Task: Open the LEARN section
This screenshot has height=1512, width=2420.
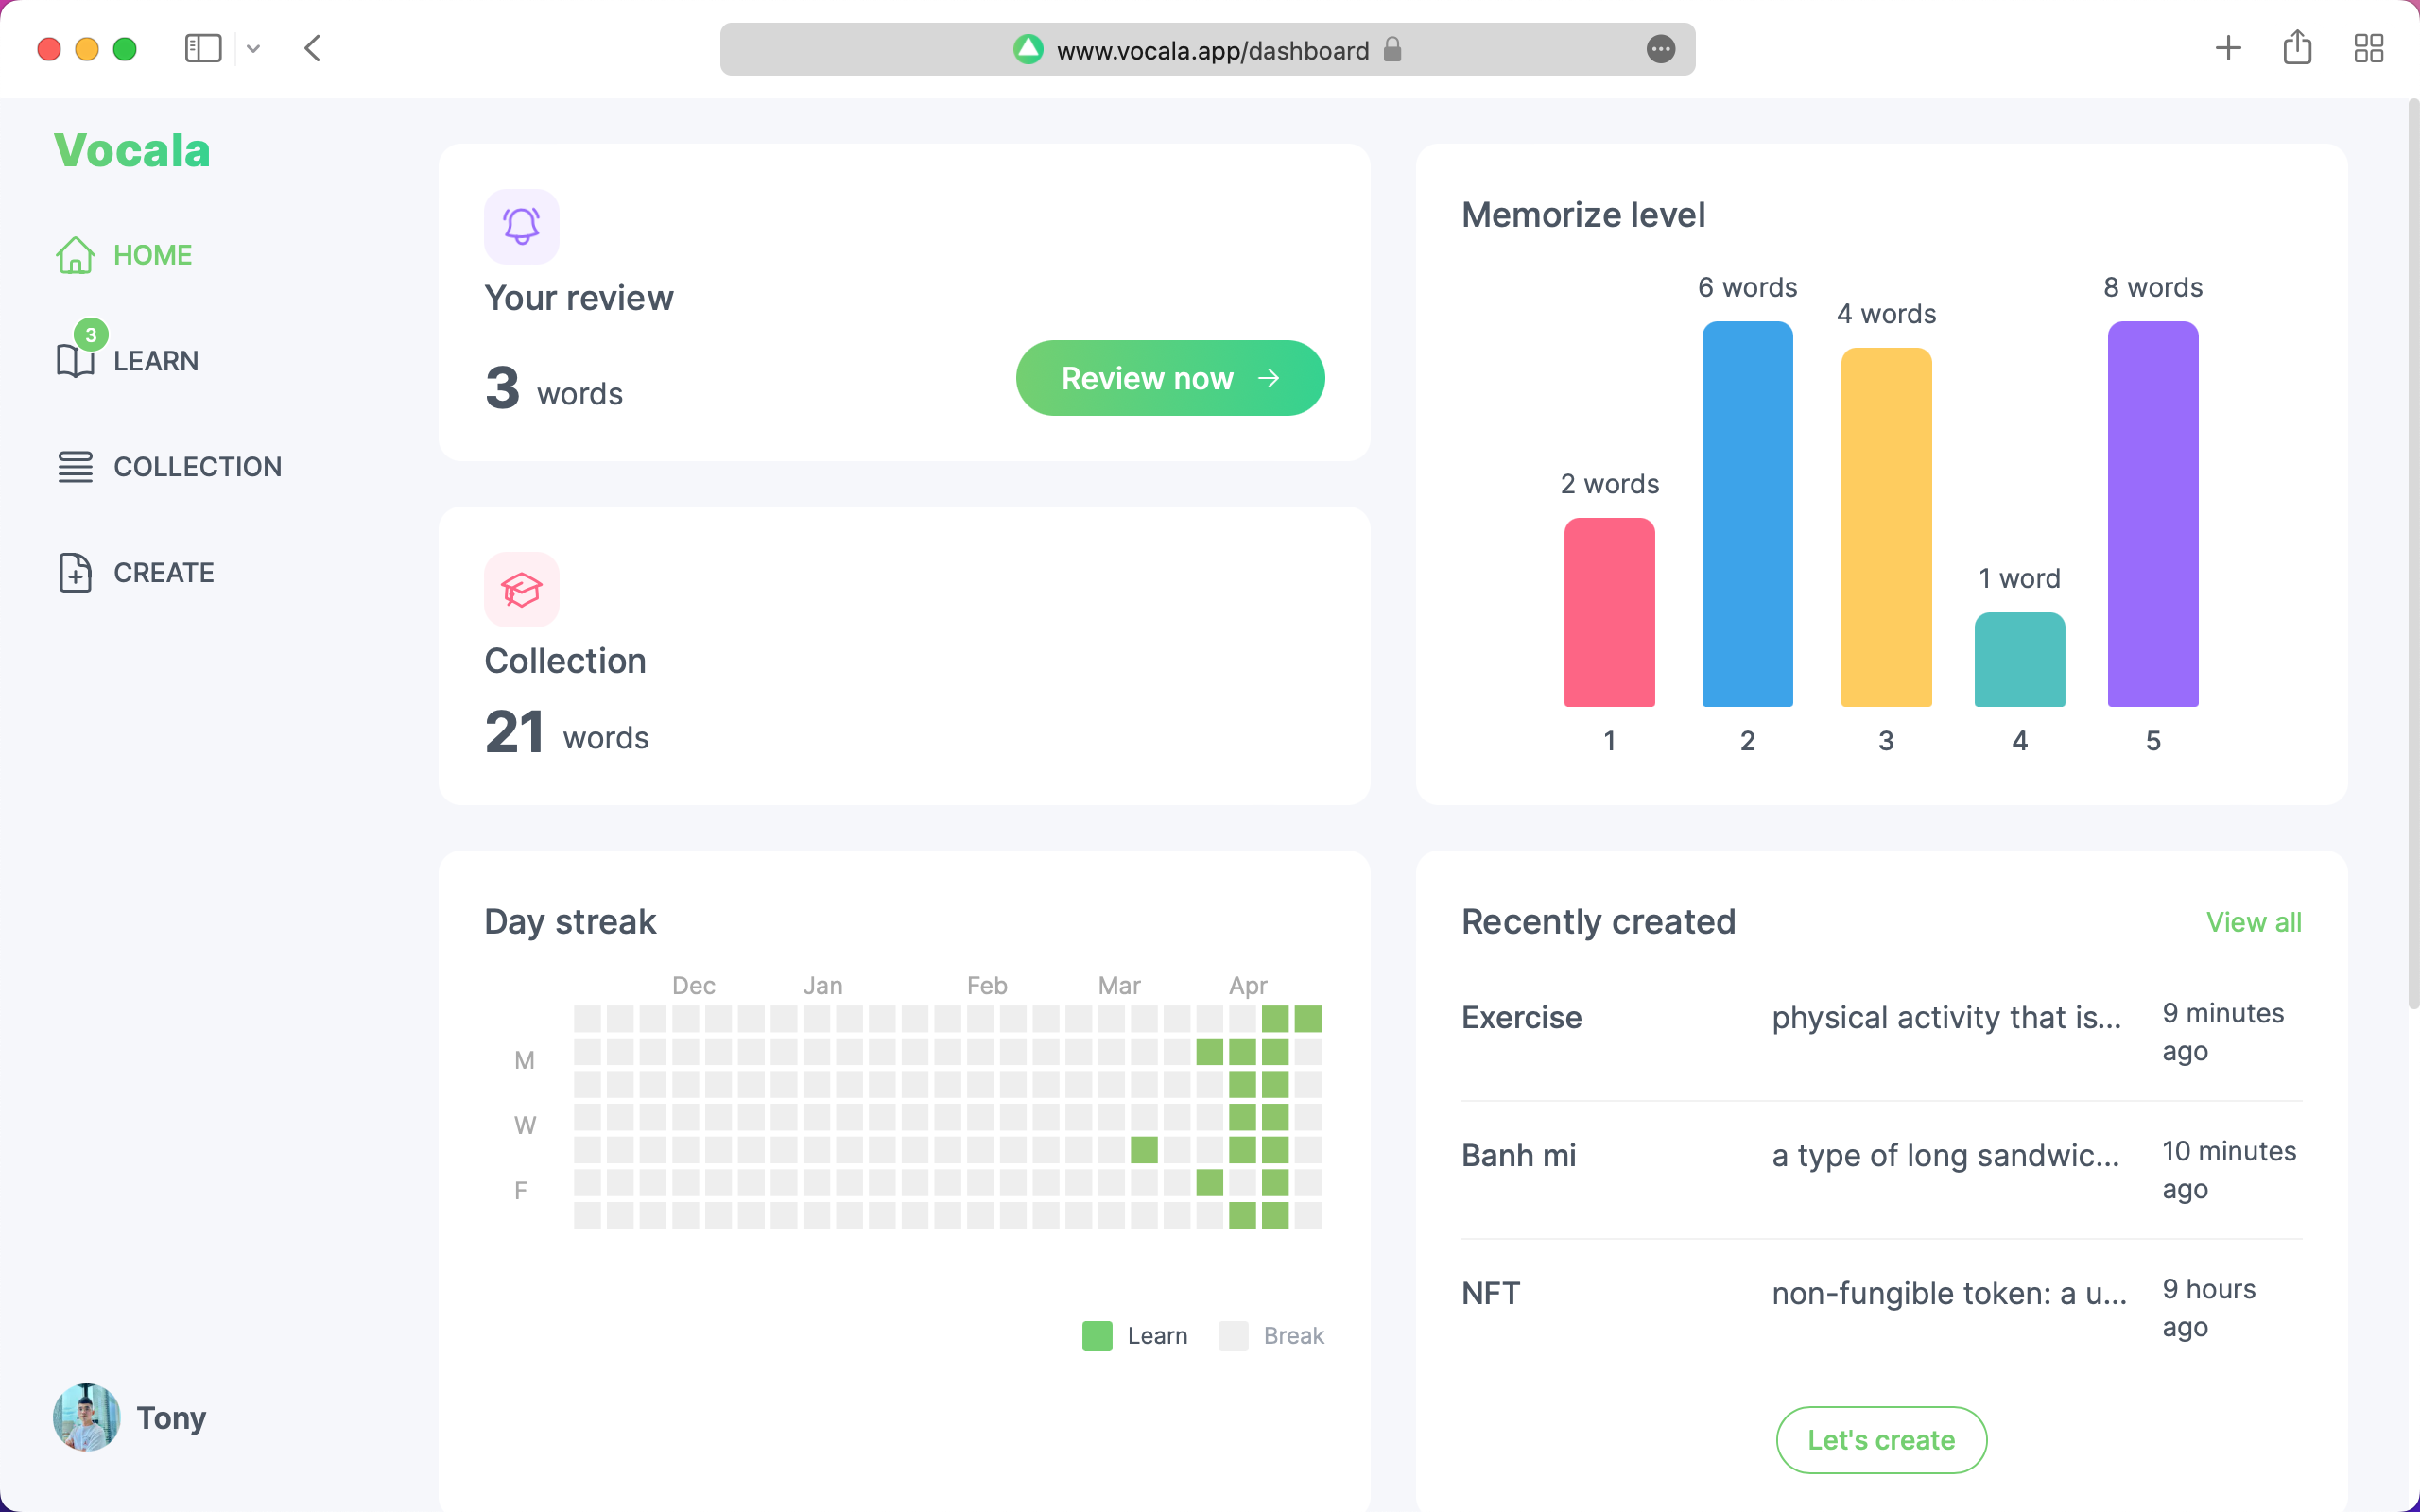Action: point(155,361)
